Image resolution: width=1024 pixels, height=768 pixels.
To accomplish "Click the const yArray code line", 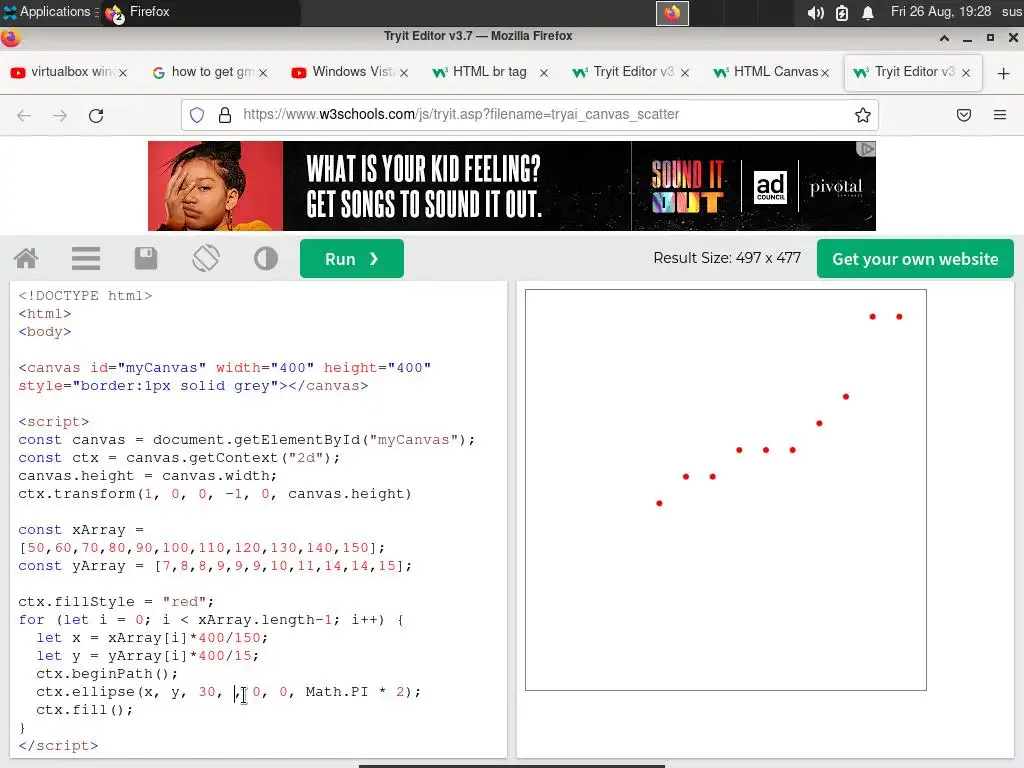I will pos(215,566).
